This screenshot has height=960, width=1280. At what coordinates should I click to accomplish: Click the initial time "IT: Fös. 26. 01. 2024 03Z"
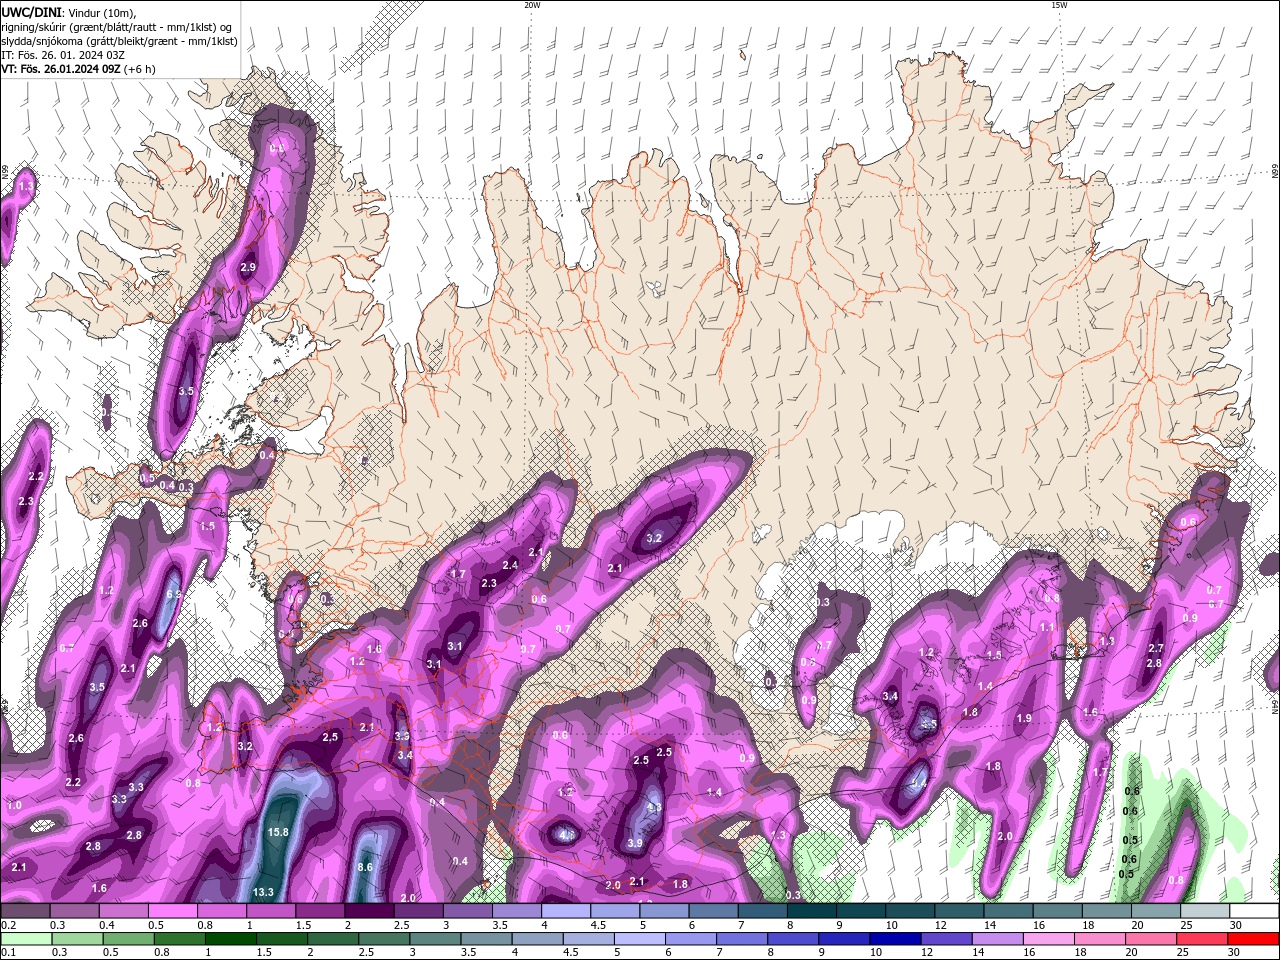point(63,55)
